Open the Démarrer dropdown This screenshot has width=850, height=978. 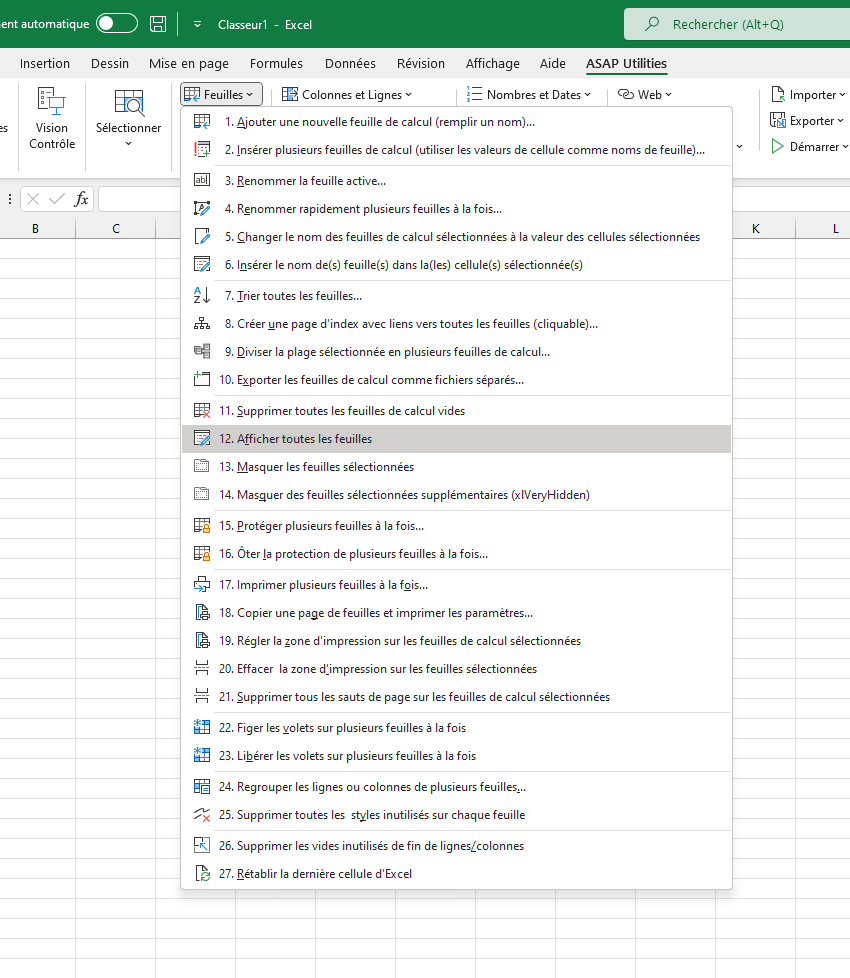[x=809, y=147]
